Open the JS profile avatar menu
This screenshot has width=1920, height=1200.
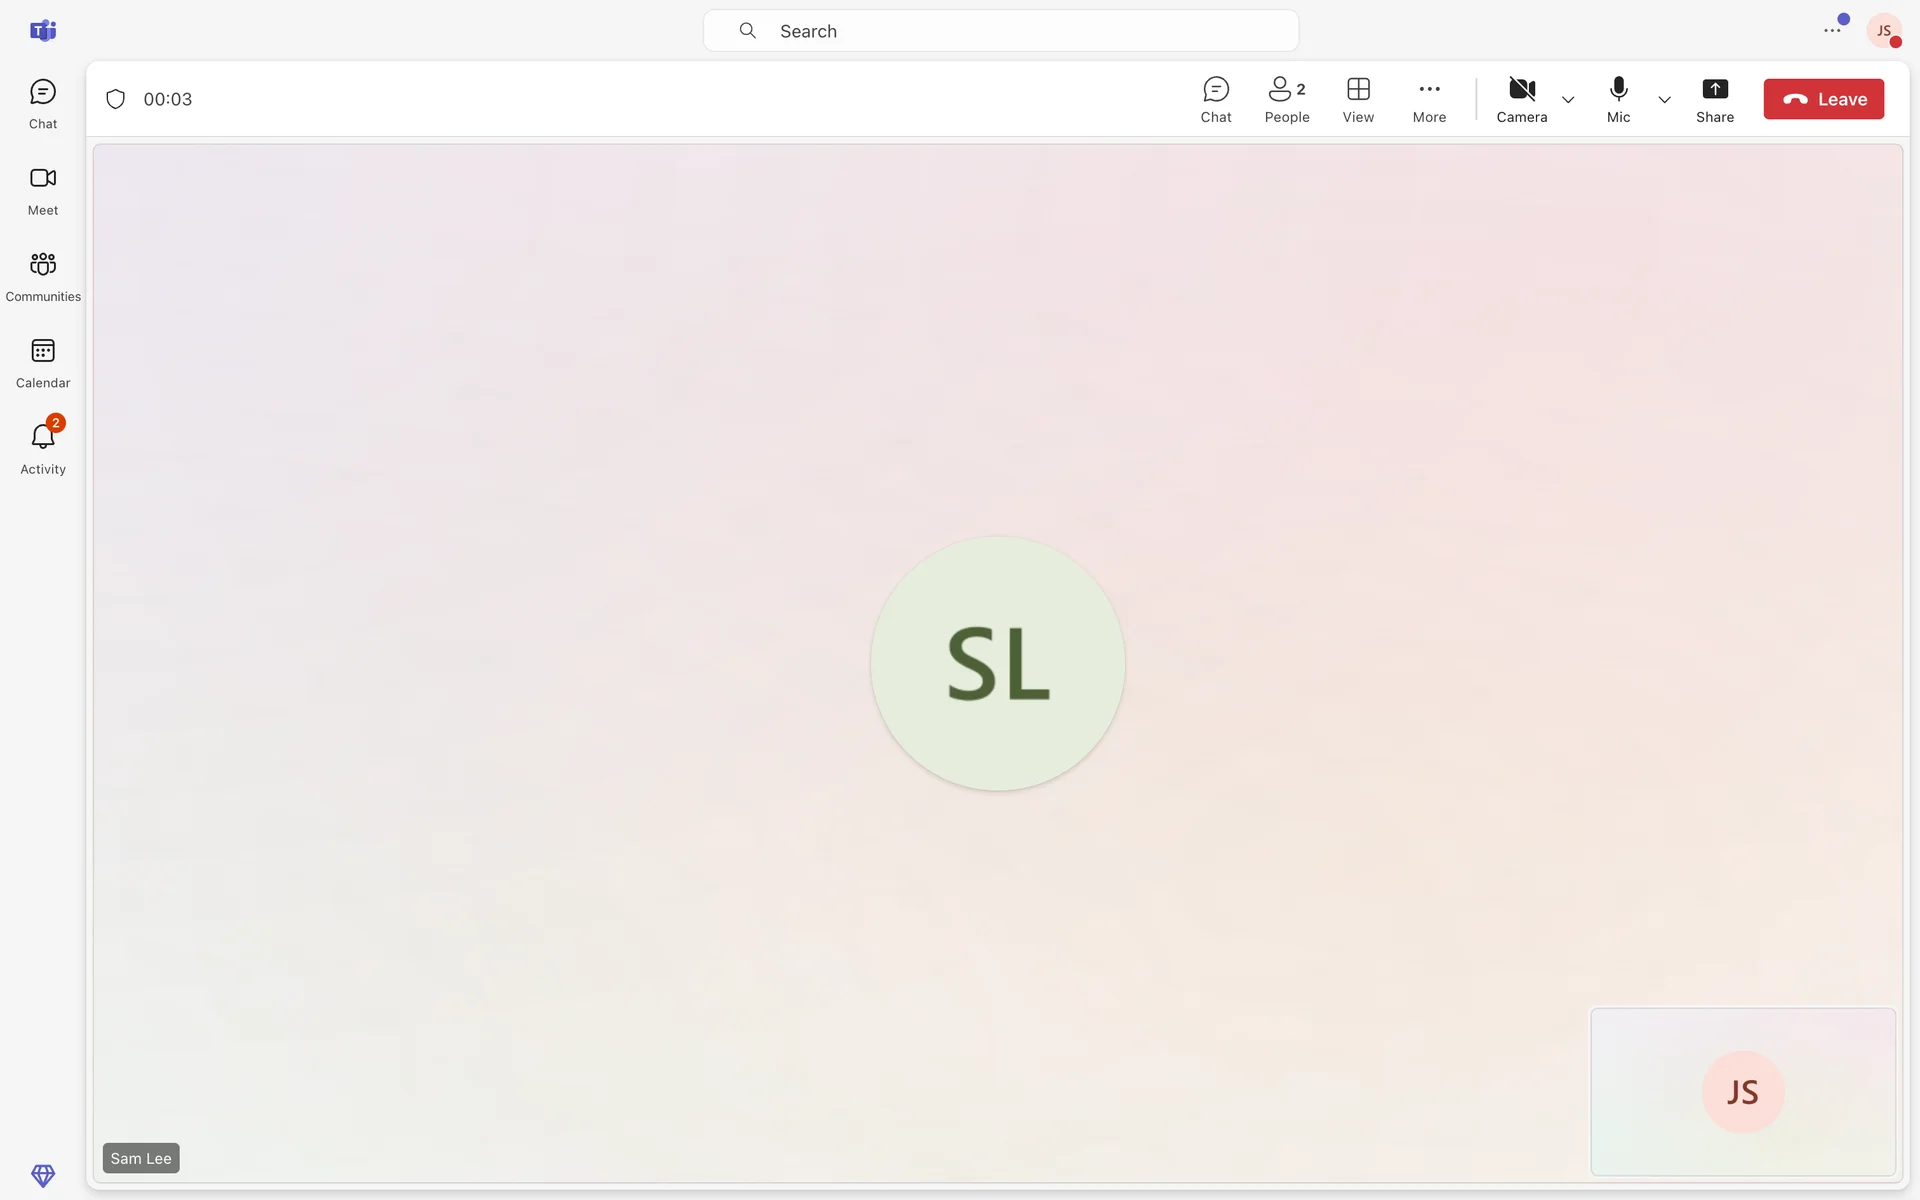pos(1883,31)
